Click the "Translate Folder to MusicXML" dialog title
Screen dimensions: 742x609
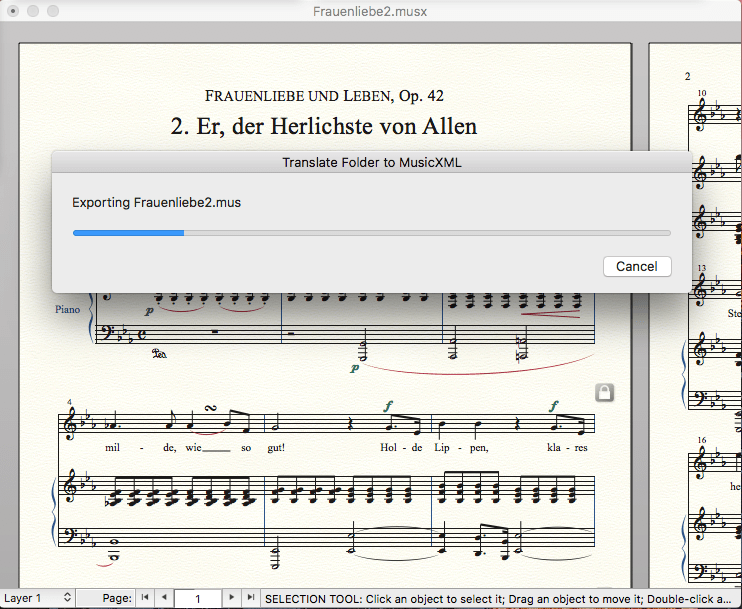pos(371,162)
